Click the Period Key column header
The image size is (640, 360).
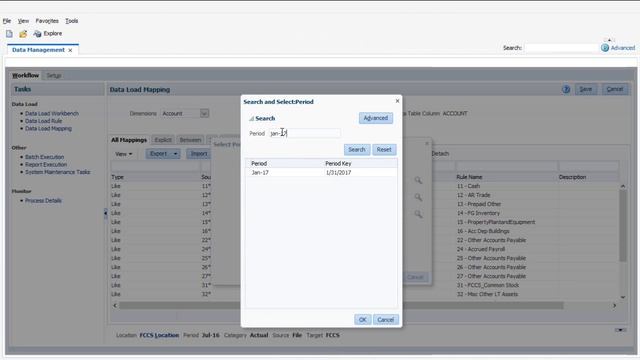338,163
